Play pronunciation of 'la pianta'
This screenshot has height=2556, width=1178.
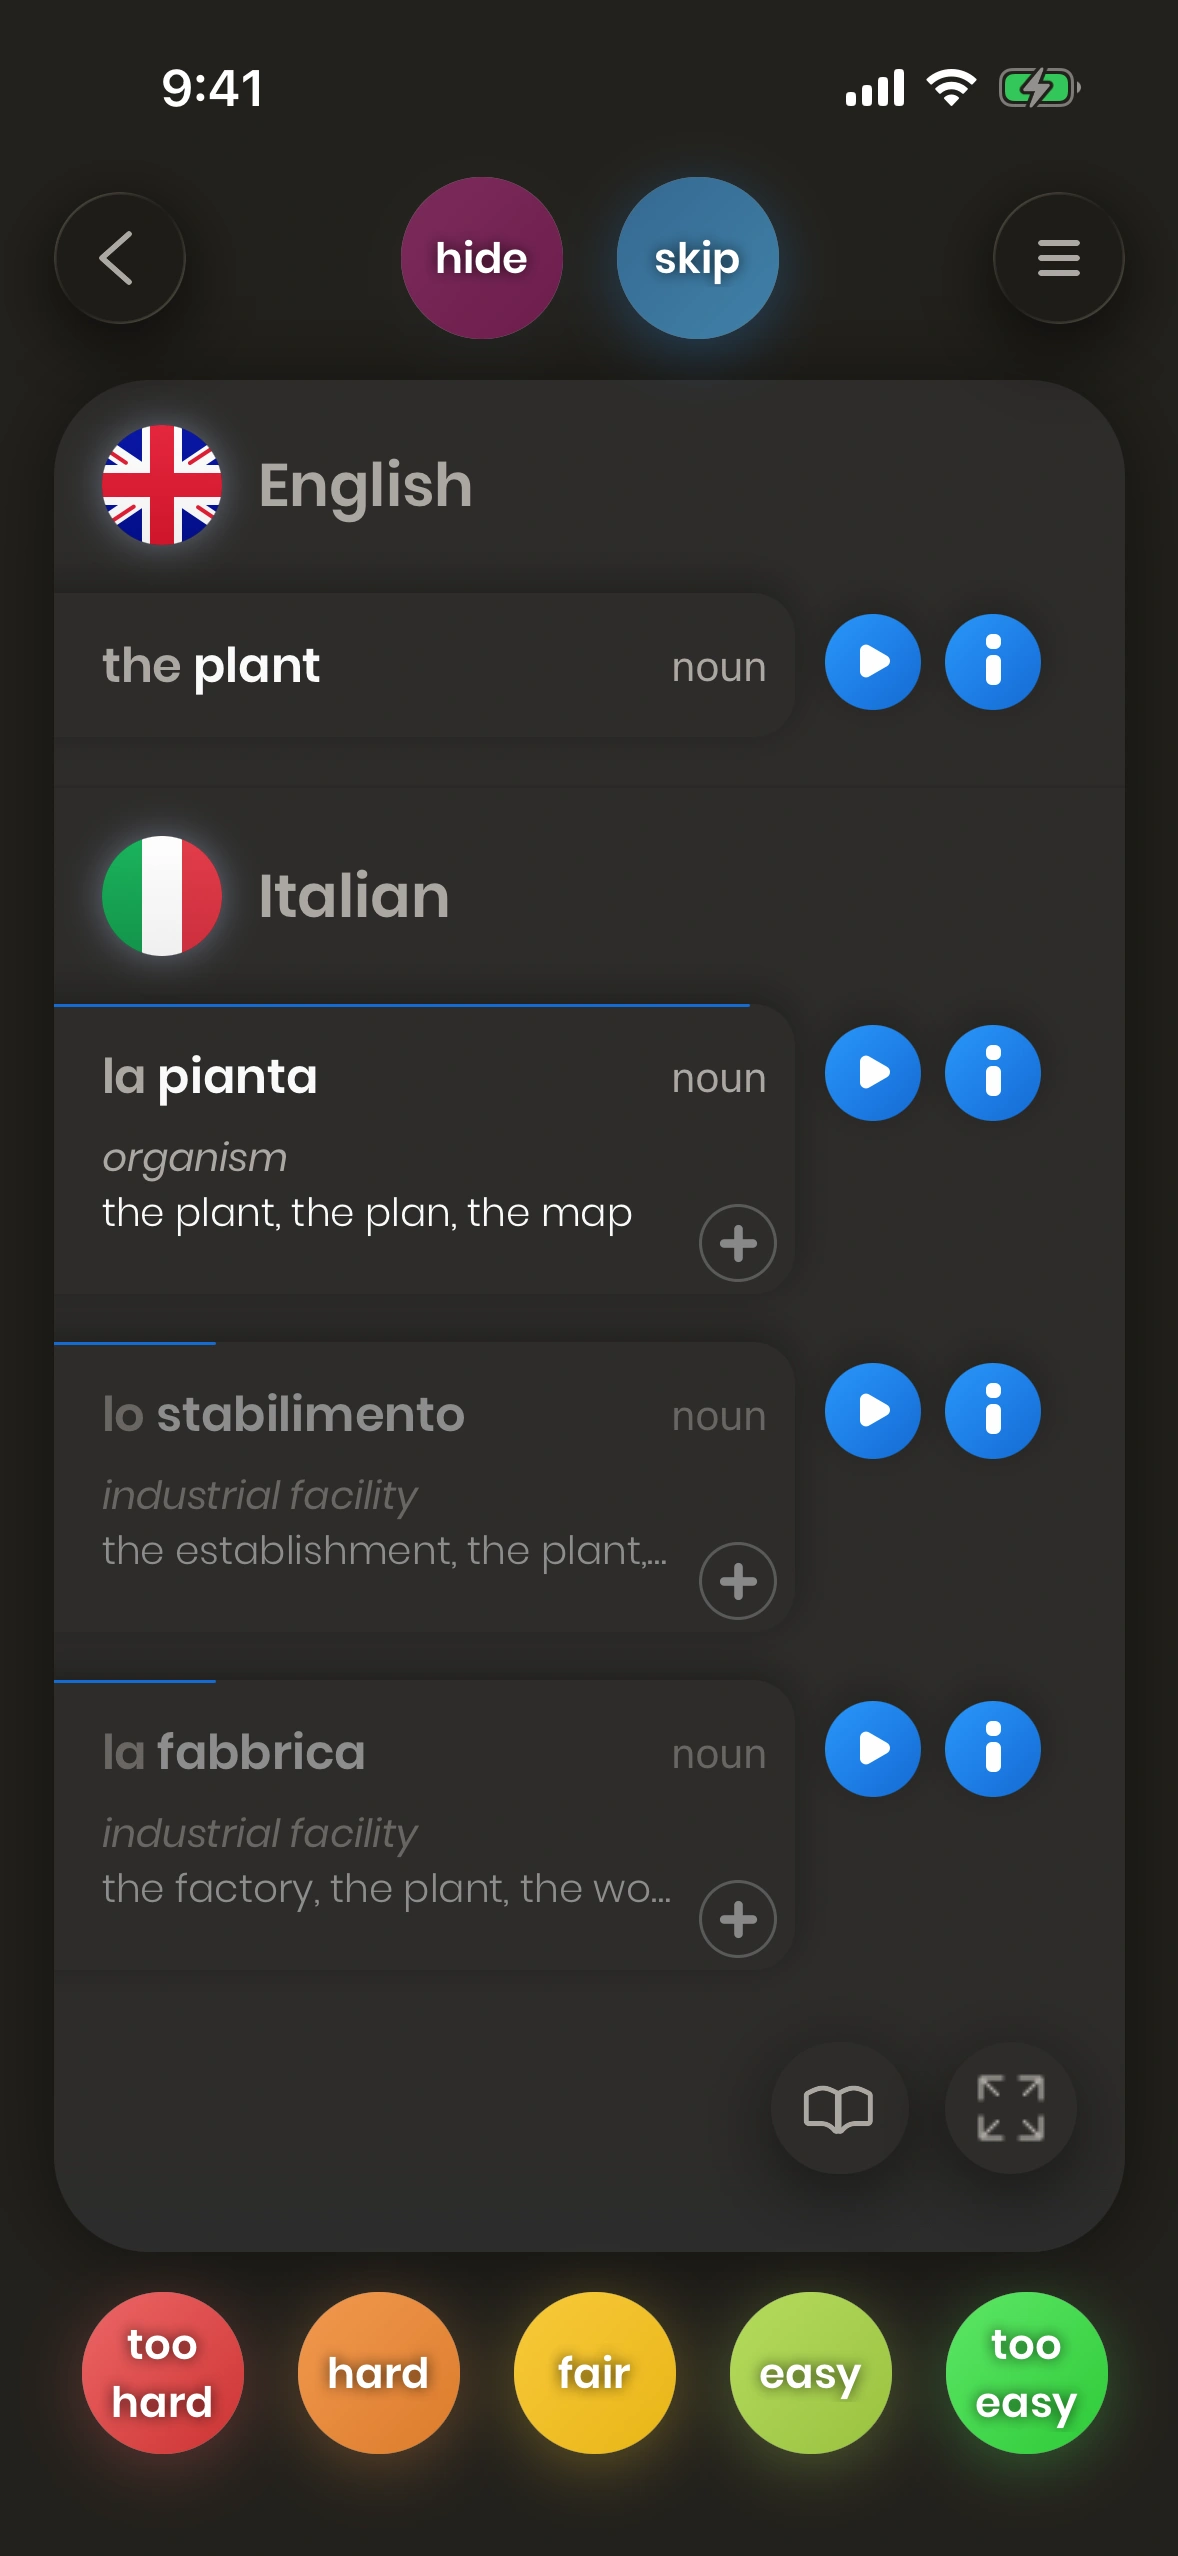(x=872, y=1073)
